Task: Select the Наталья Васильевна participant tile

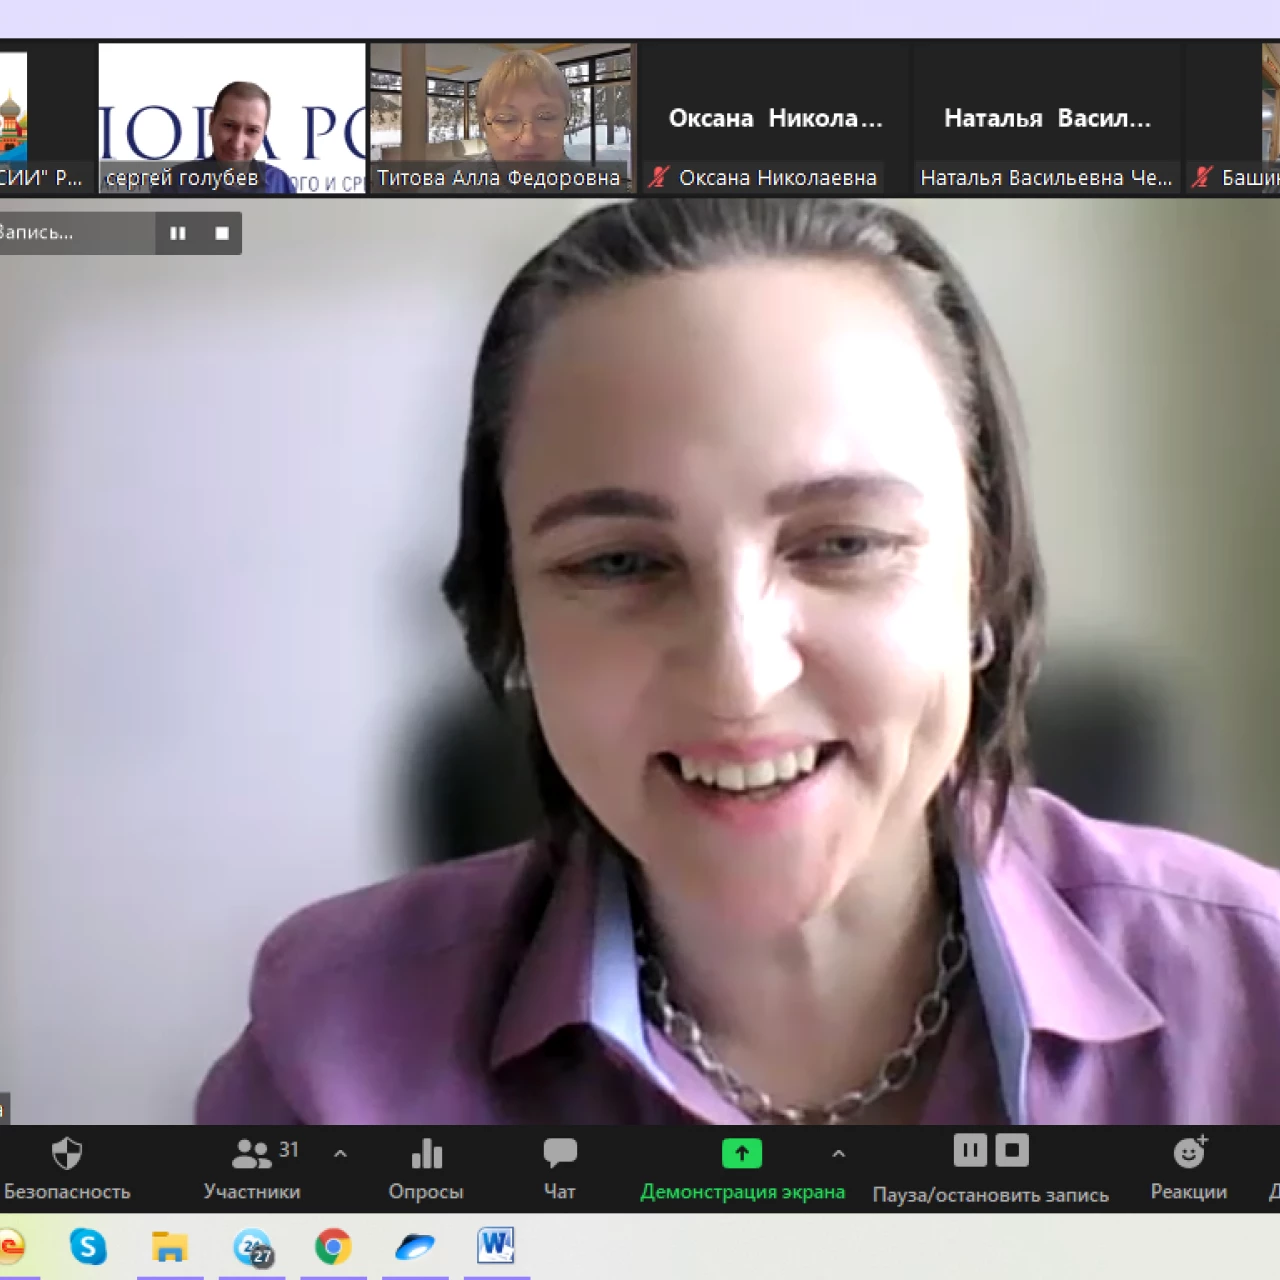Action: pos(1046,118)
